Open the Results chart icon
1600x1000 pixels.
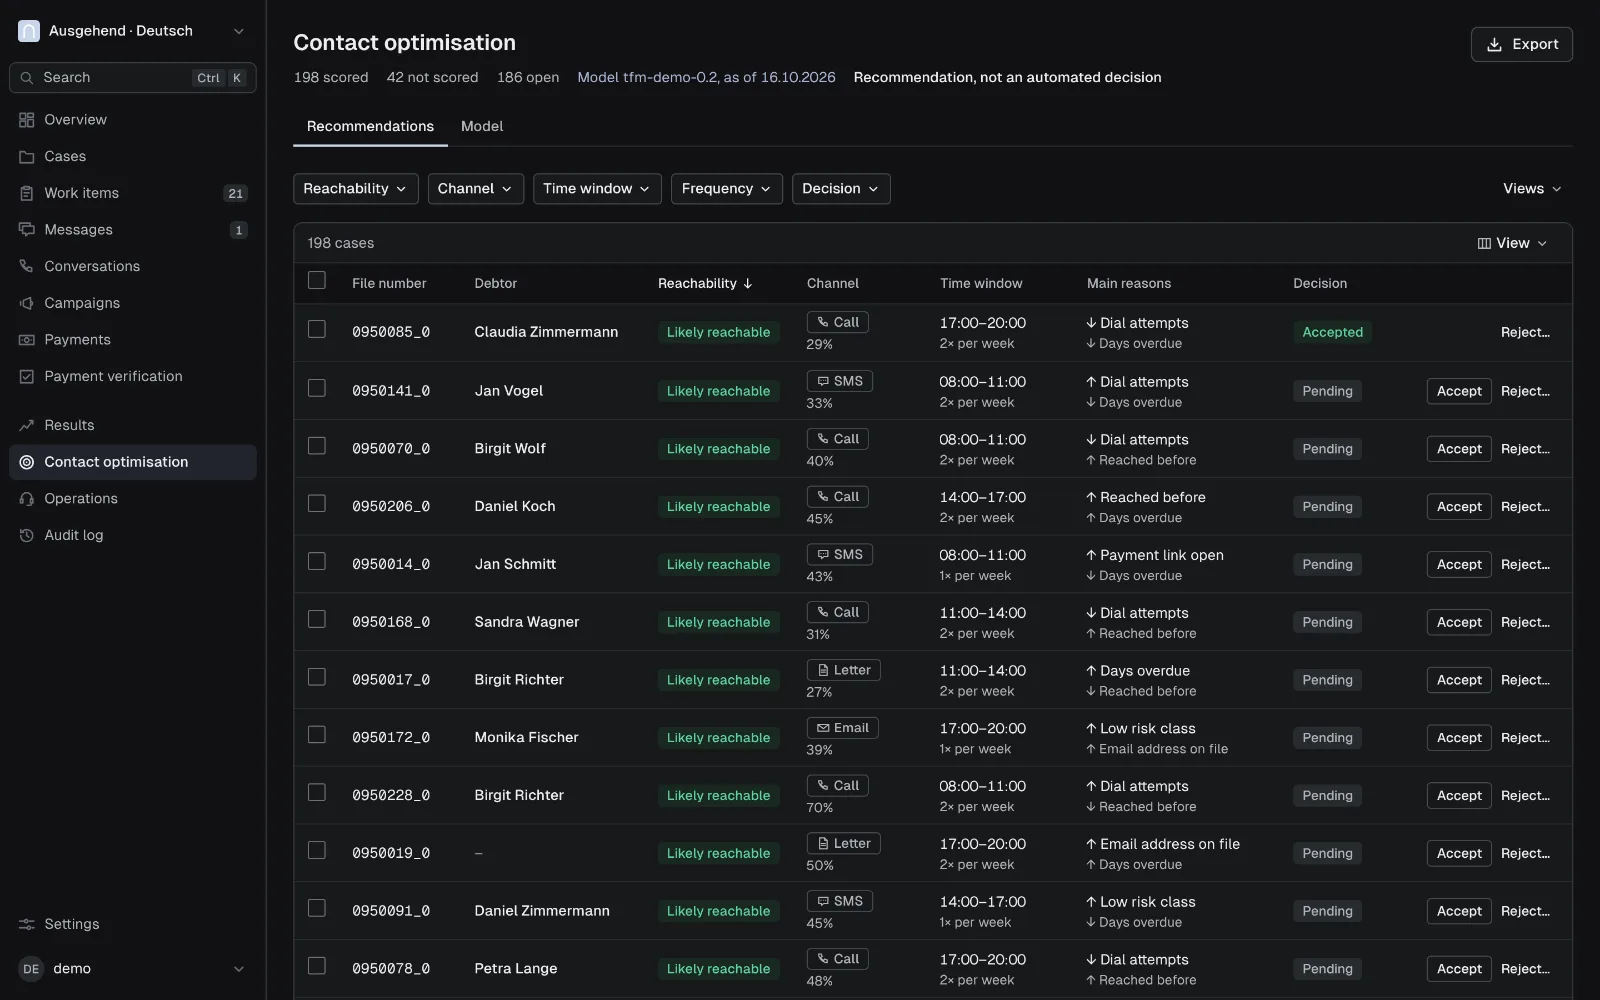27,425
